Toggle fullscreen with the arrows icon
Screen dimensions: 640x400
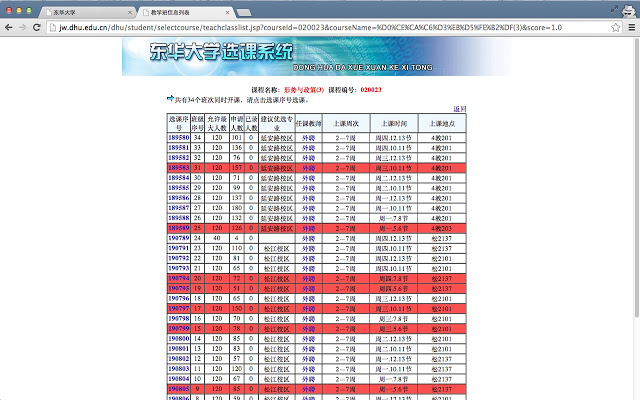pyautogui.click(x=614, y=9)
